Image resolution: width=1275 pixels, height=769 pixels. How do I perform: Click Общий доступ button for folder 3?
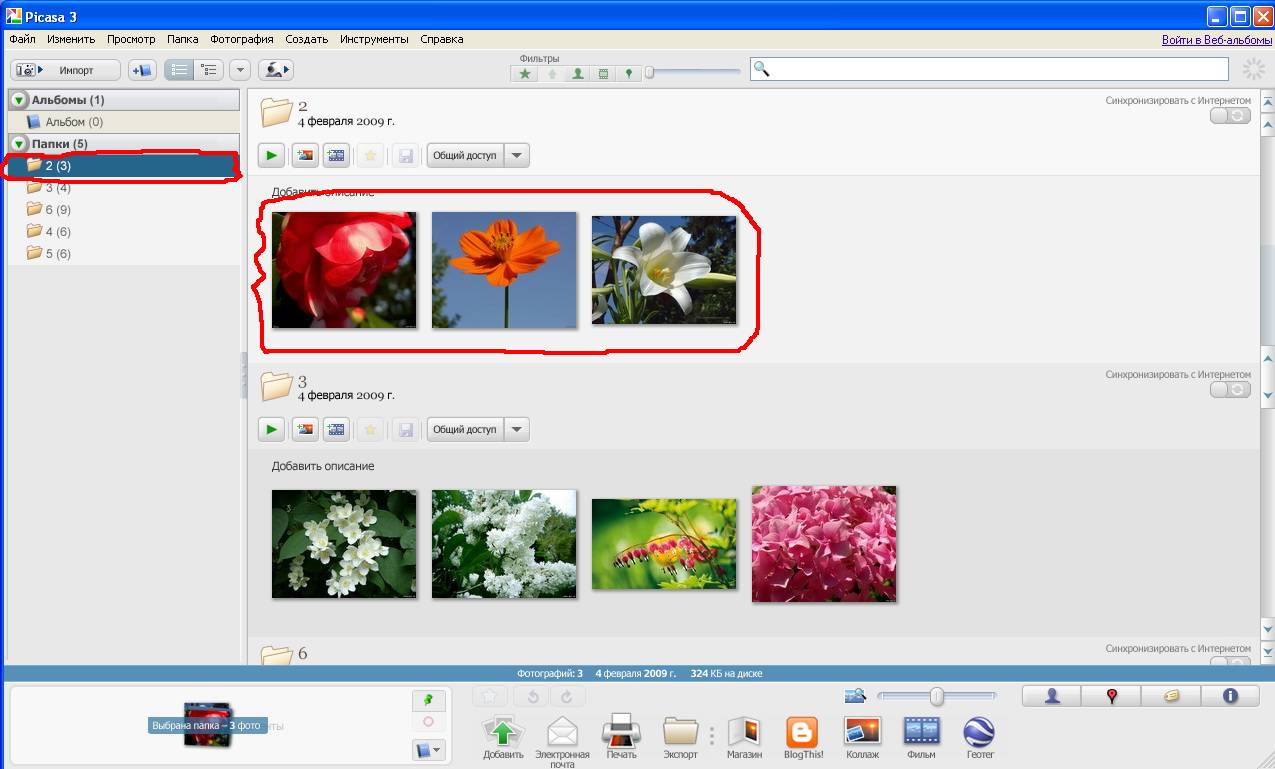click(465, 429)
